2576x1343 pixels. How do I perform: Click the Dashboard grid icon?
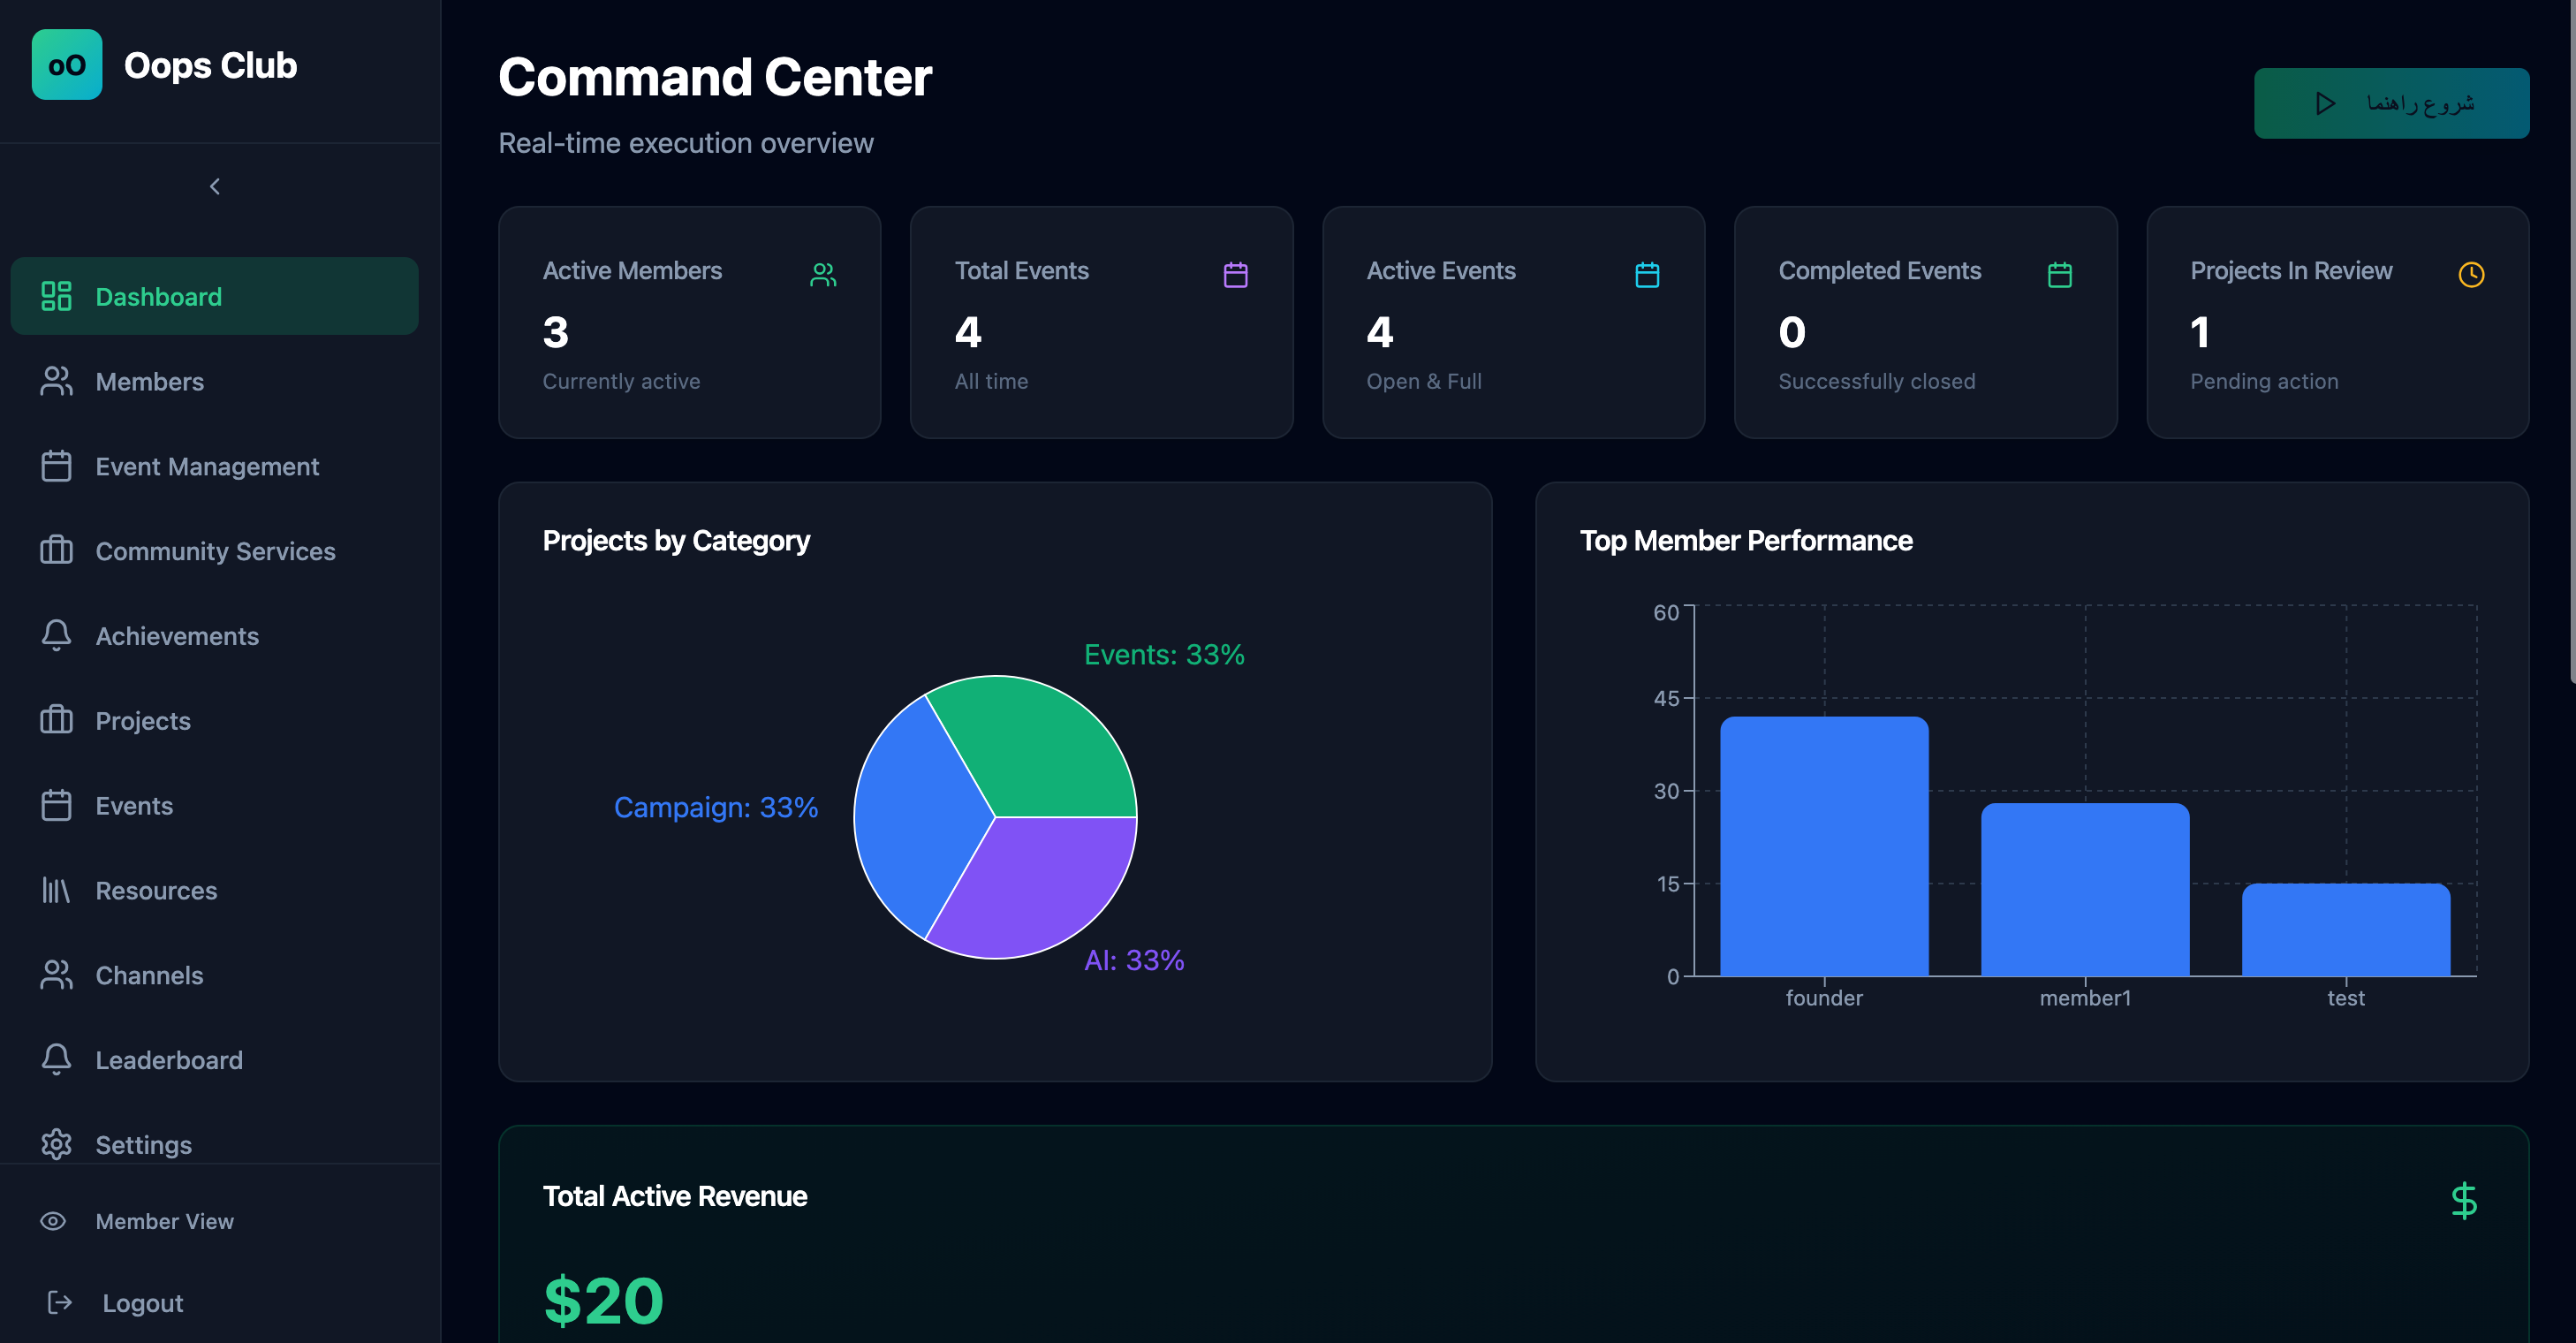click(x=56, y=296)
